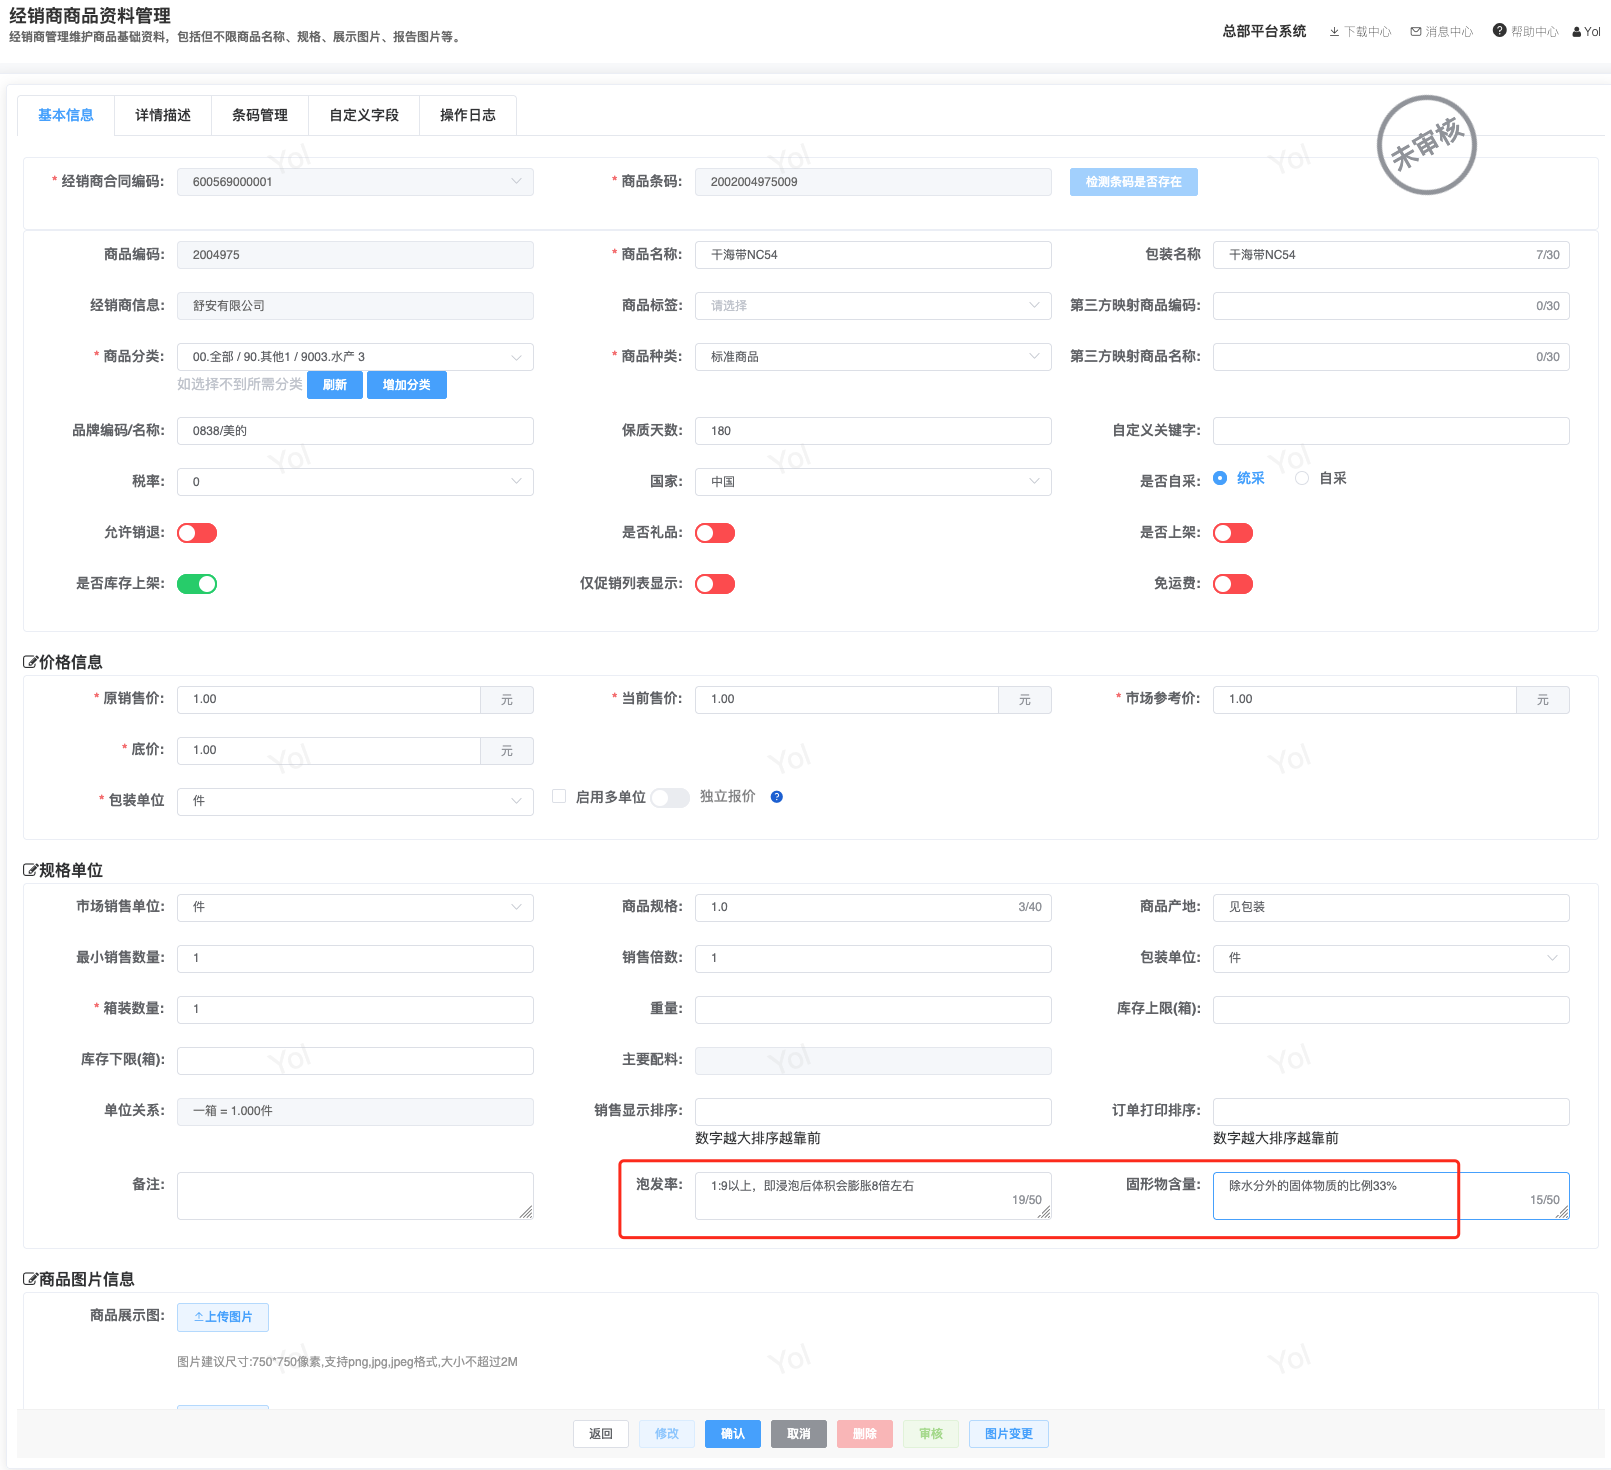
Task: Click the independent pricing help tooltip icon
Action: pyautogui.click(x=777, y=797)
